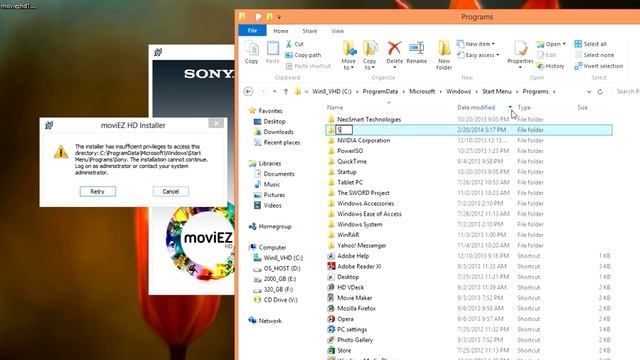Click Retry in the moviEZ HD Installer dialog

pos(98,191)
